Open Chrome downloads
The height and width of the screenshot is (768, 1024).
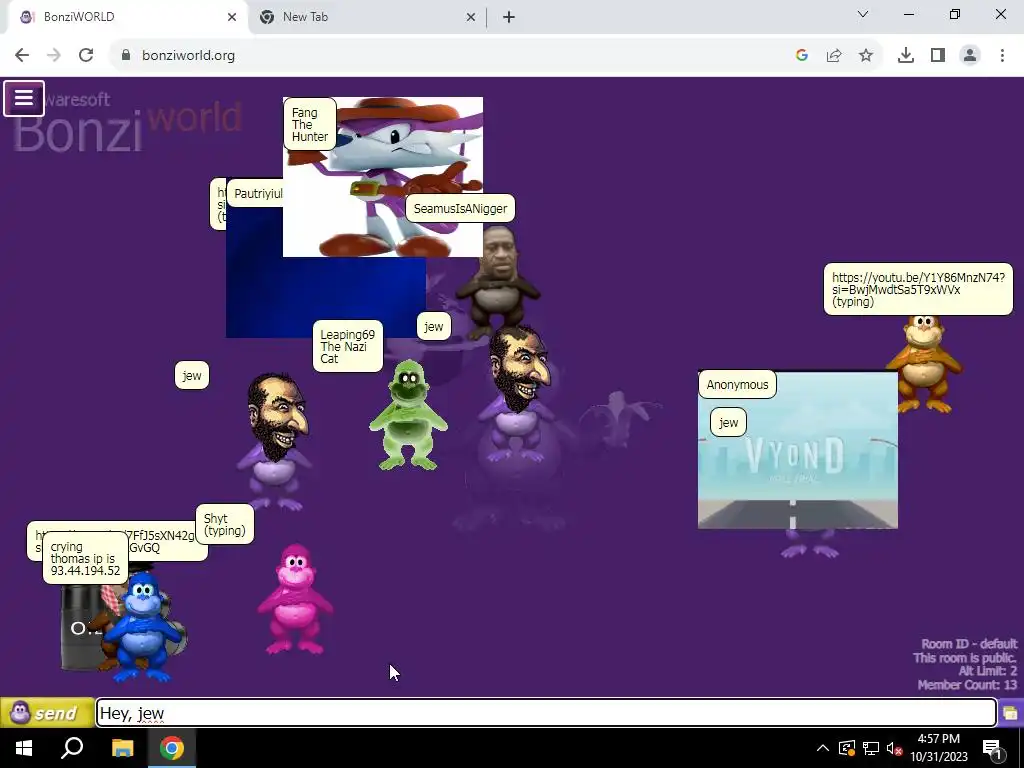coord(905,56)
